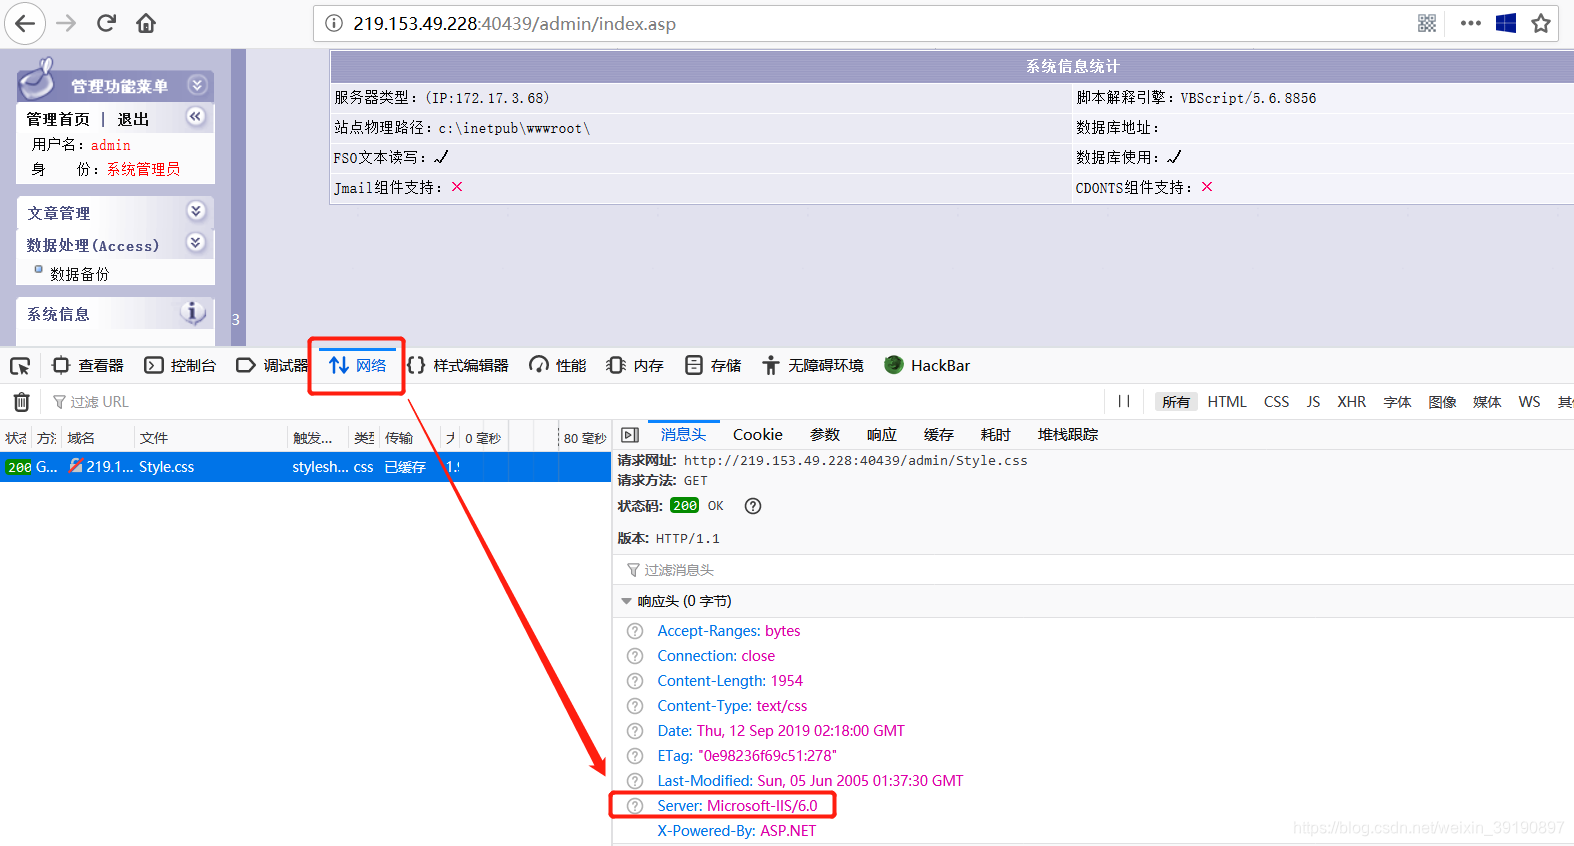Expand the 文章管理 menu section
Image resolution: width=1574 pixels, height=846 pixels.
[196, 211]
